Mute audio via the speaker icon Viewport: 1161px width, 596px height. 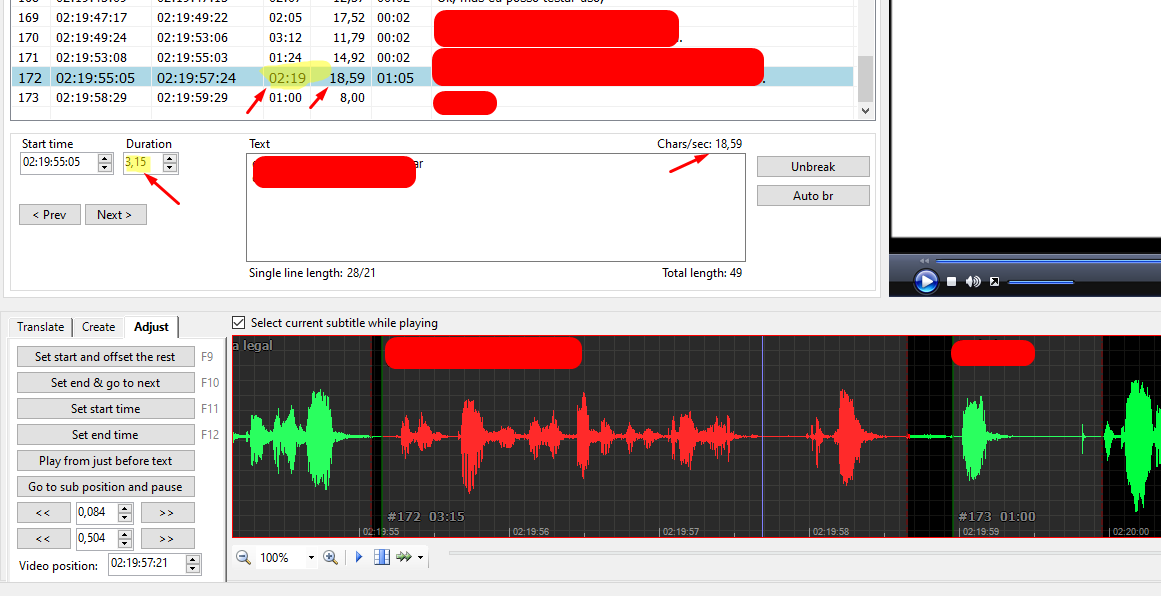tap(972, 281)
